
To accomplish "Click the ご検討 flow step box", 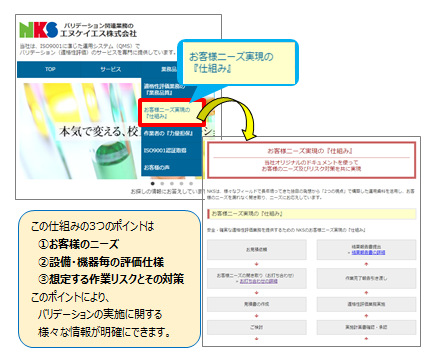I will pyautogui.click(x=257, y=327).
